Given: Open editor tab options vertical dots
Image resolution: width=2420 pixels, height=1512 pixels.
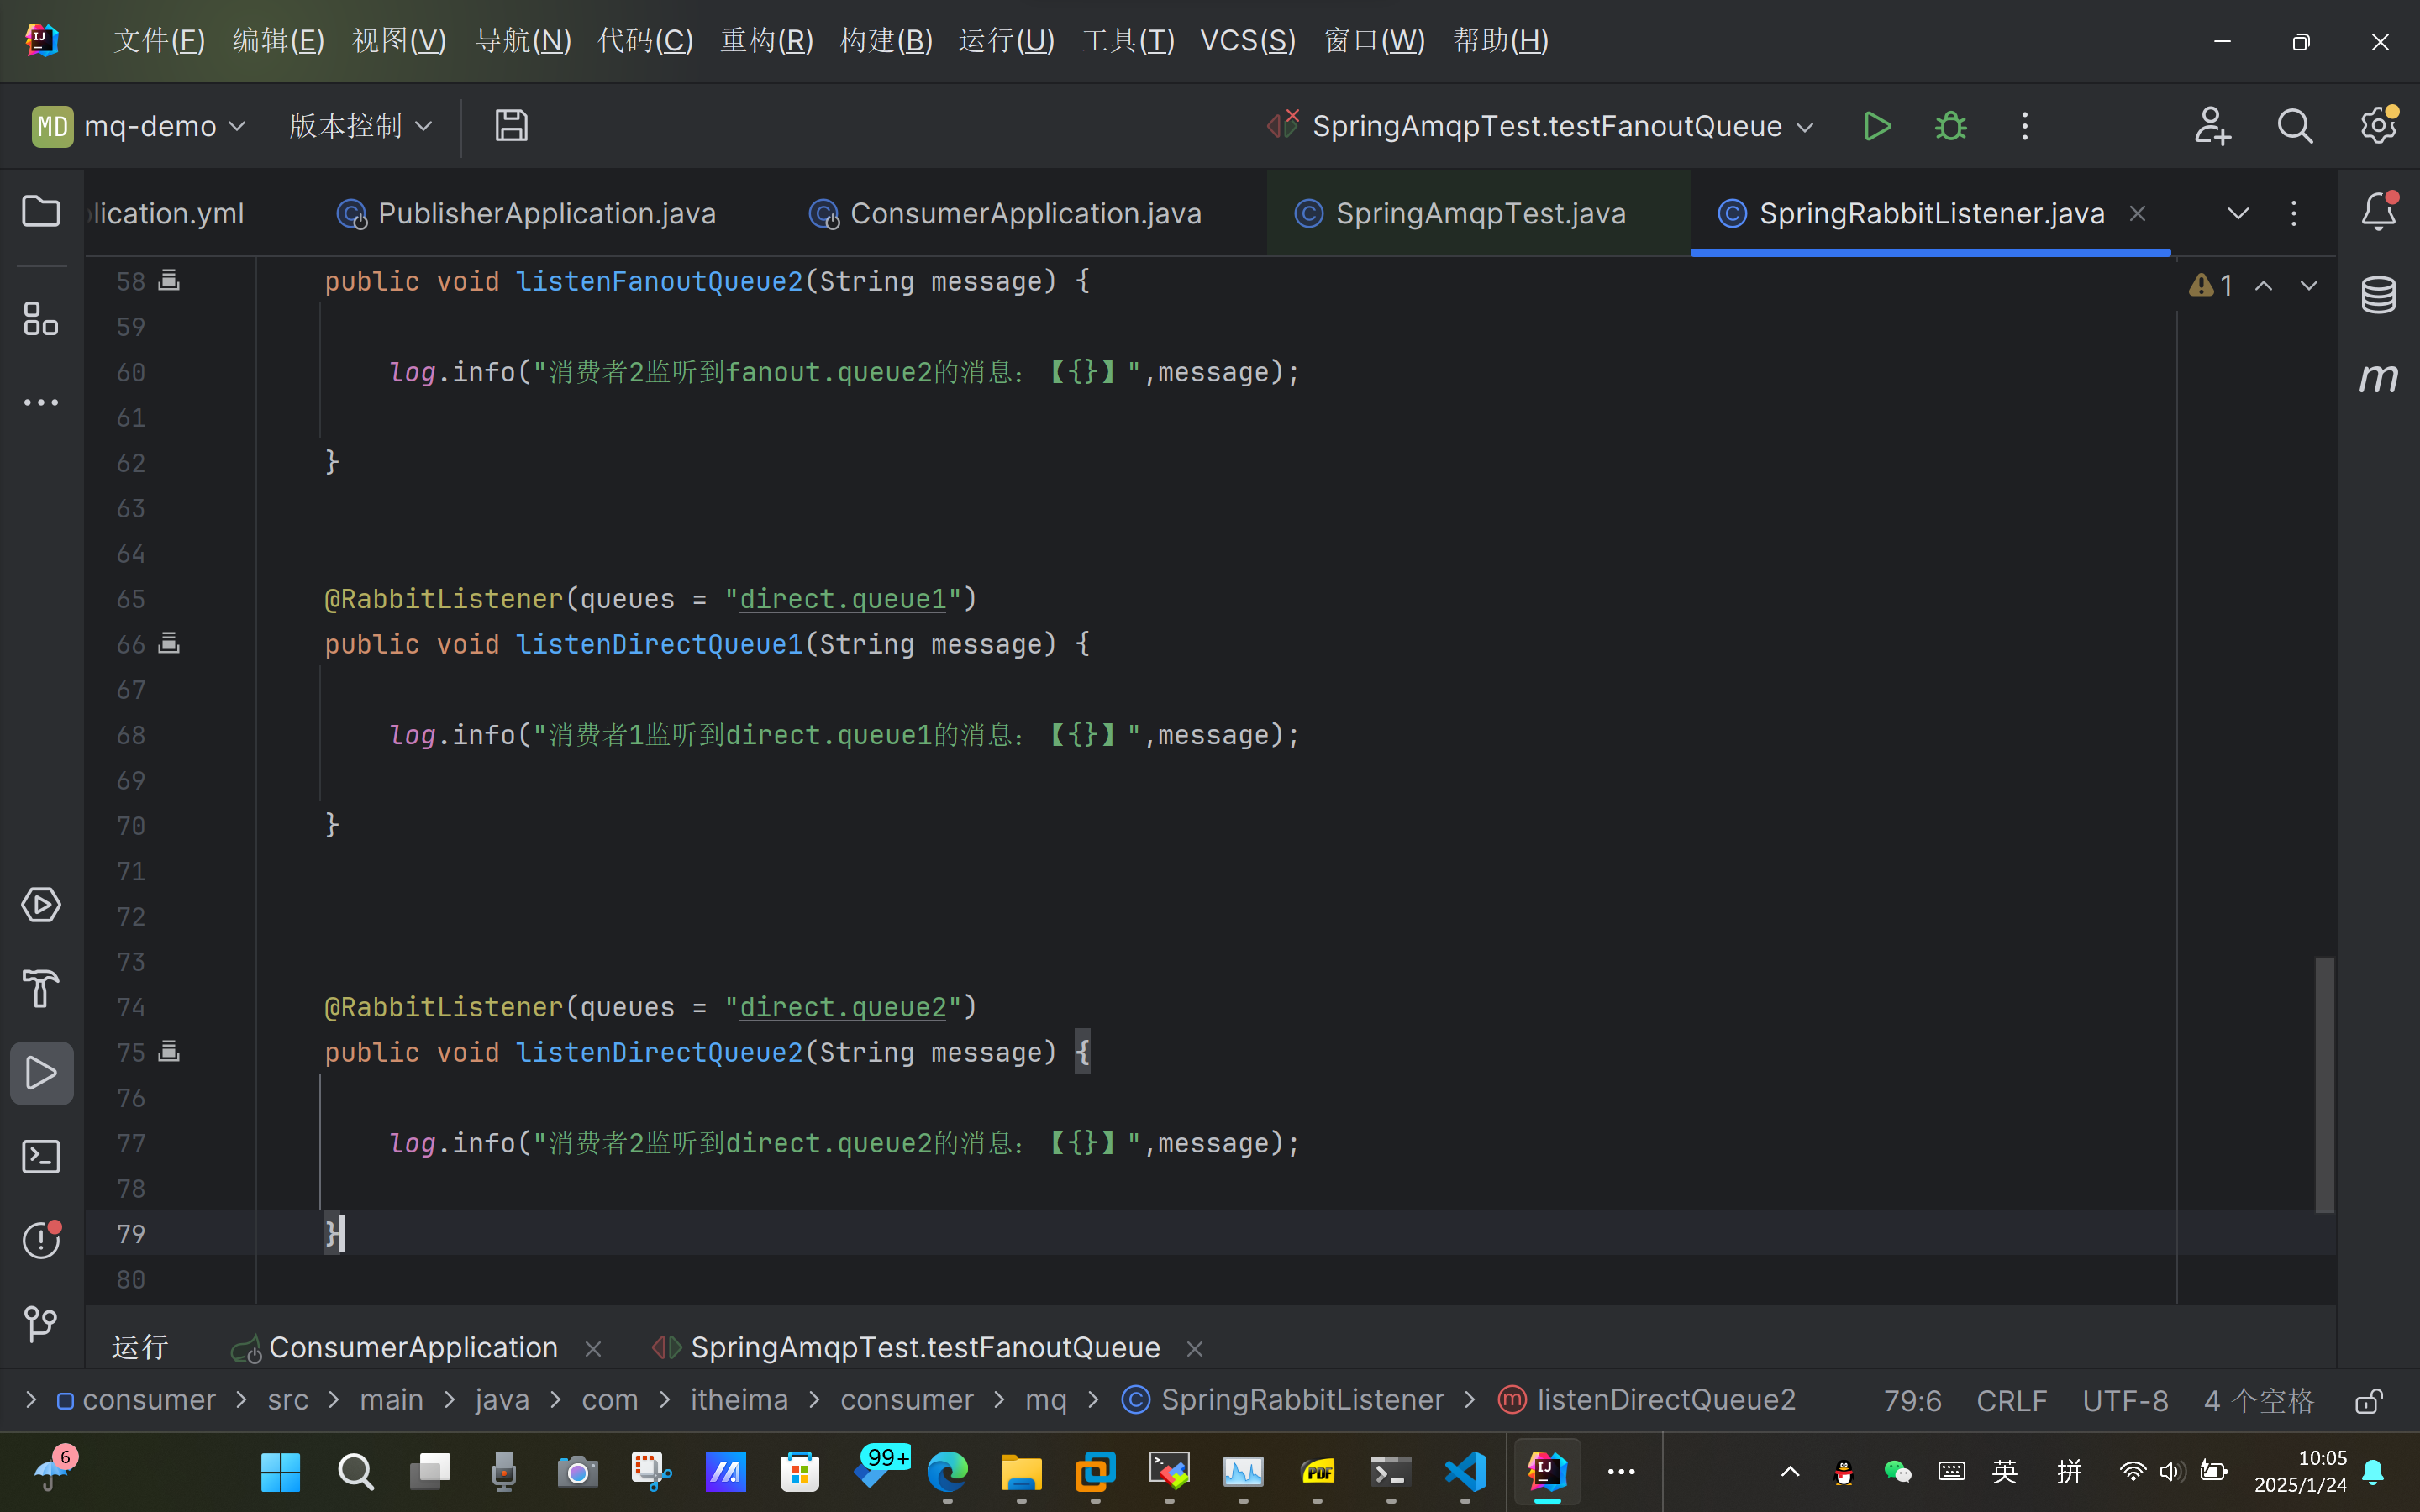Looking at the screenshot, I should [2294, 213].
